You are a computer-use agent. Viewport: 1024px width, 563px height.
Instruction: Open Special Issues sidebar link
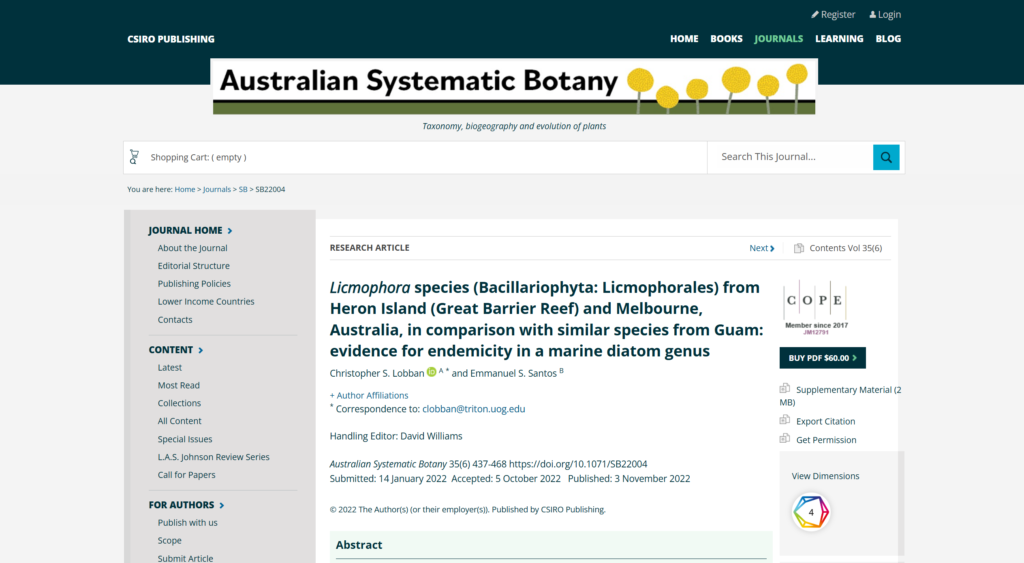pos(185,440)
